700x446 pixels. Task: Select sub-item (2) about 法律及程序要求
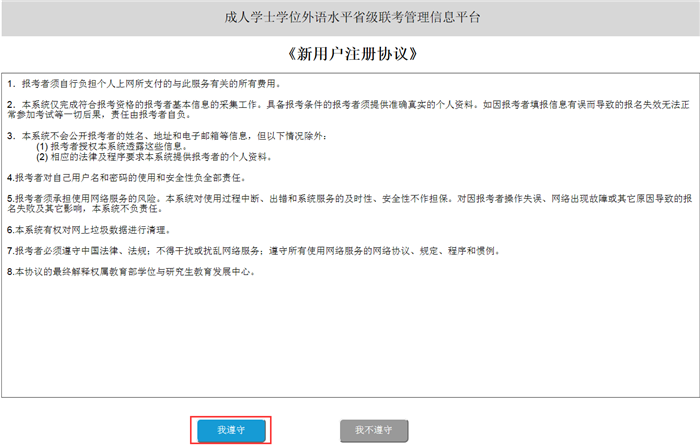click(150, 157)
